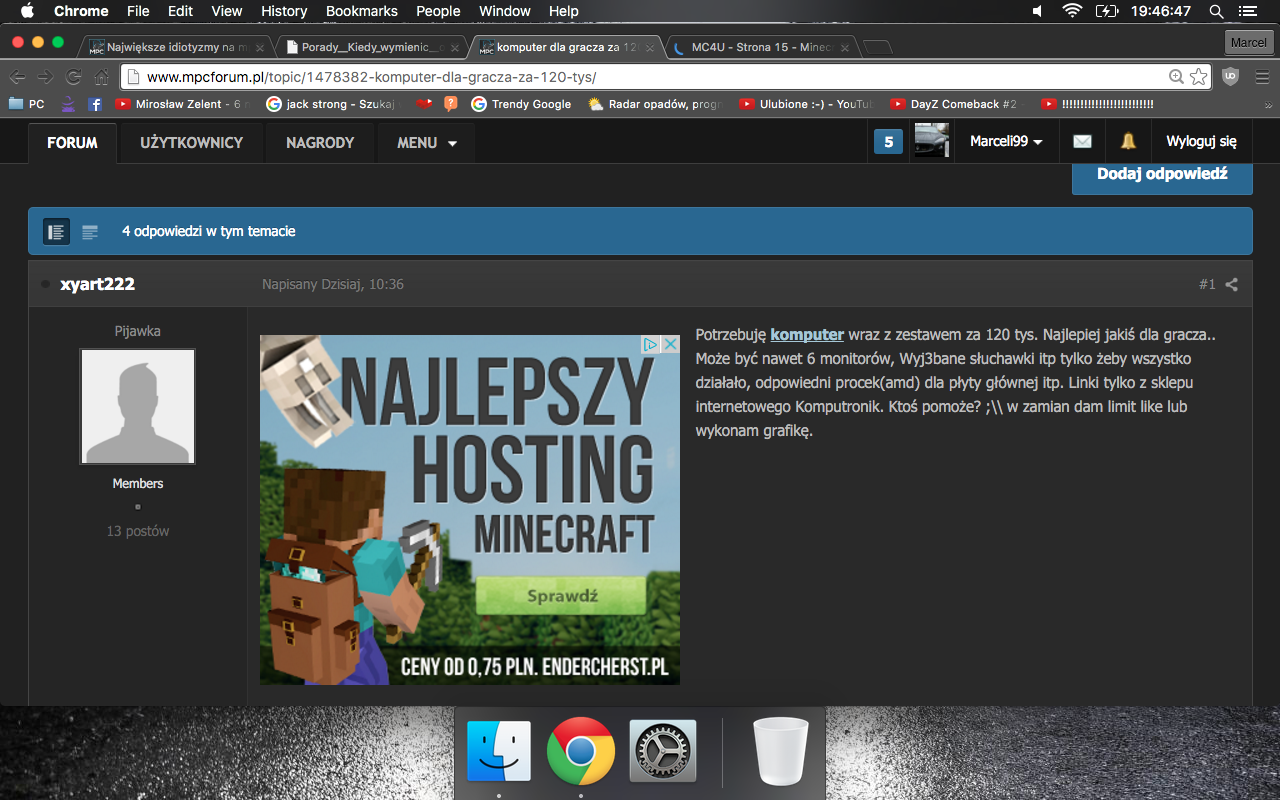Open the File menu
Screen dimensions: 1280x800
pyautogui.click(x=138, y=11)
